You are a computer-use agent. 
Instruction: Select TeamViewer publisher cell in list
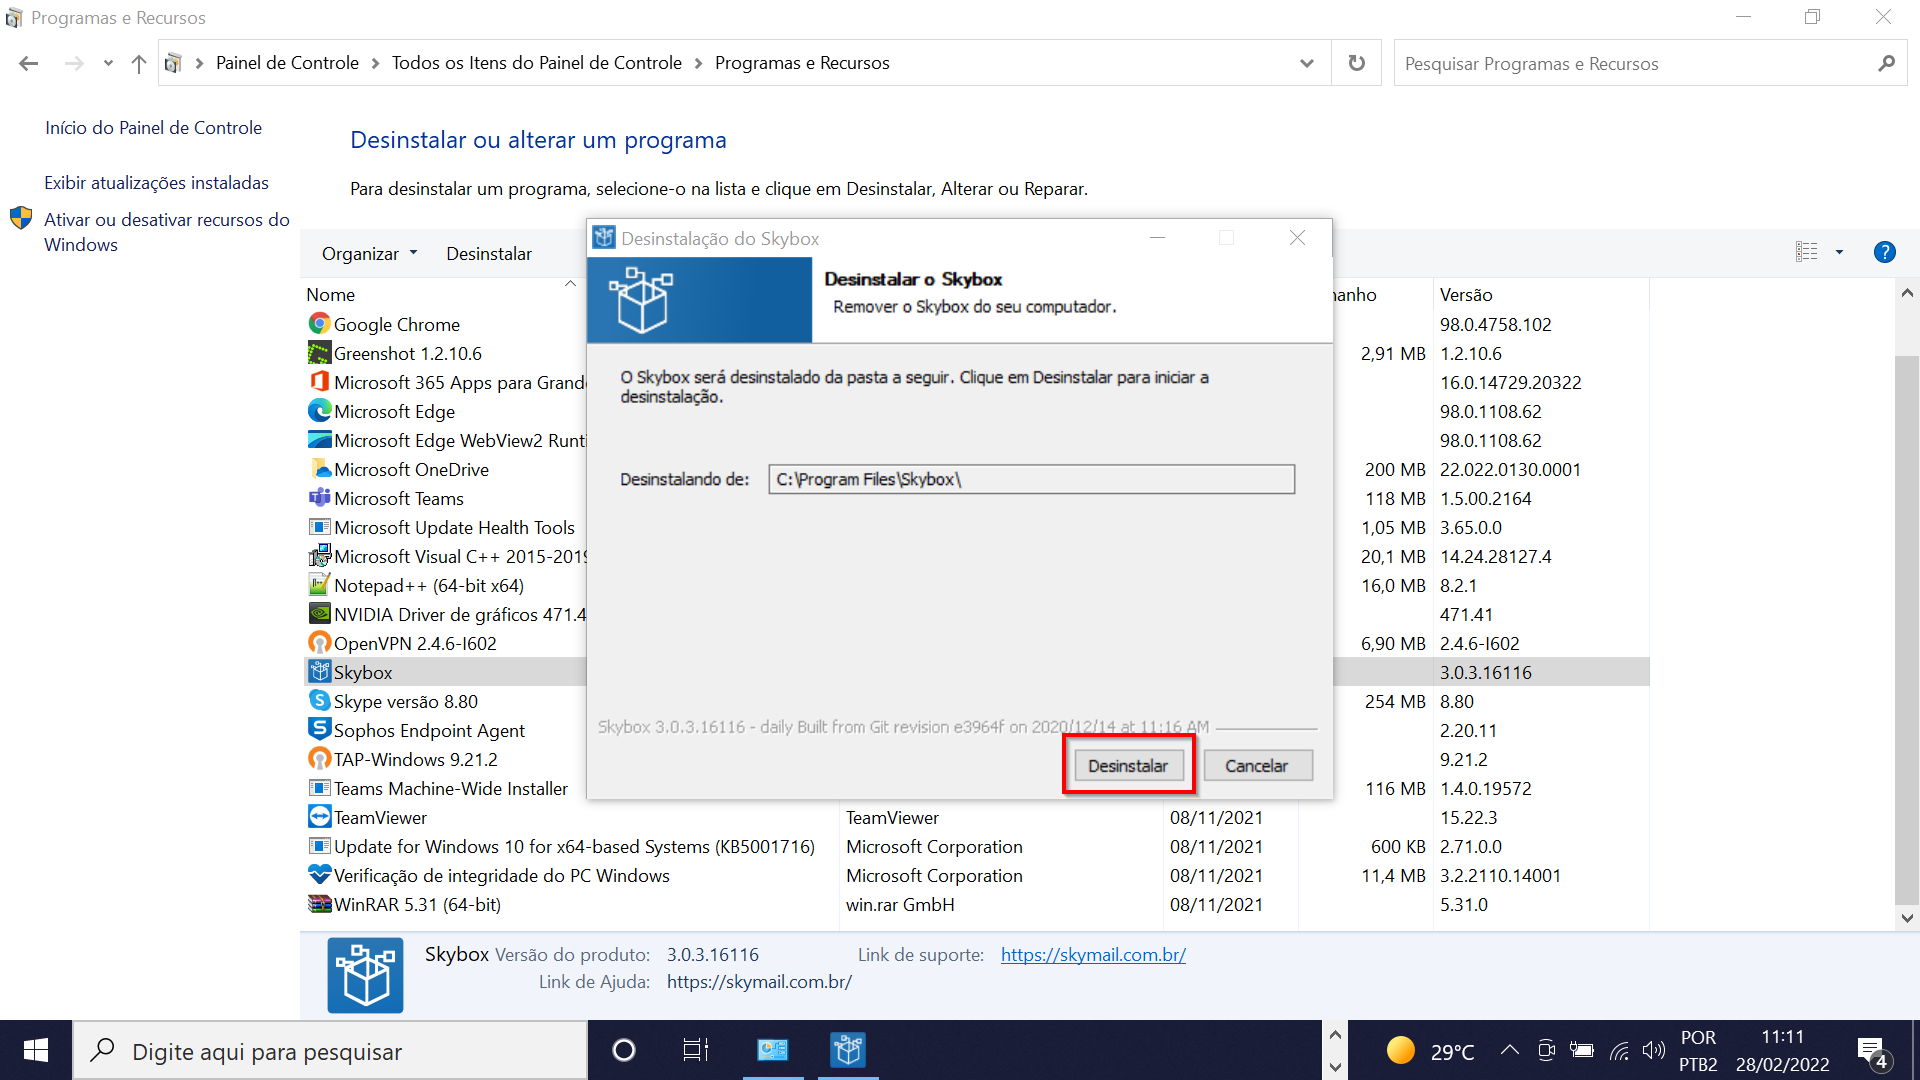[892, 817]
